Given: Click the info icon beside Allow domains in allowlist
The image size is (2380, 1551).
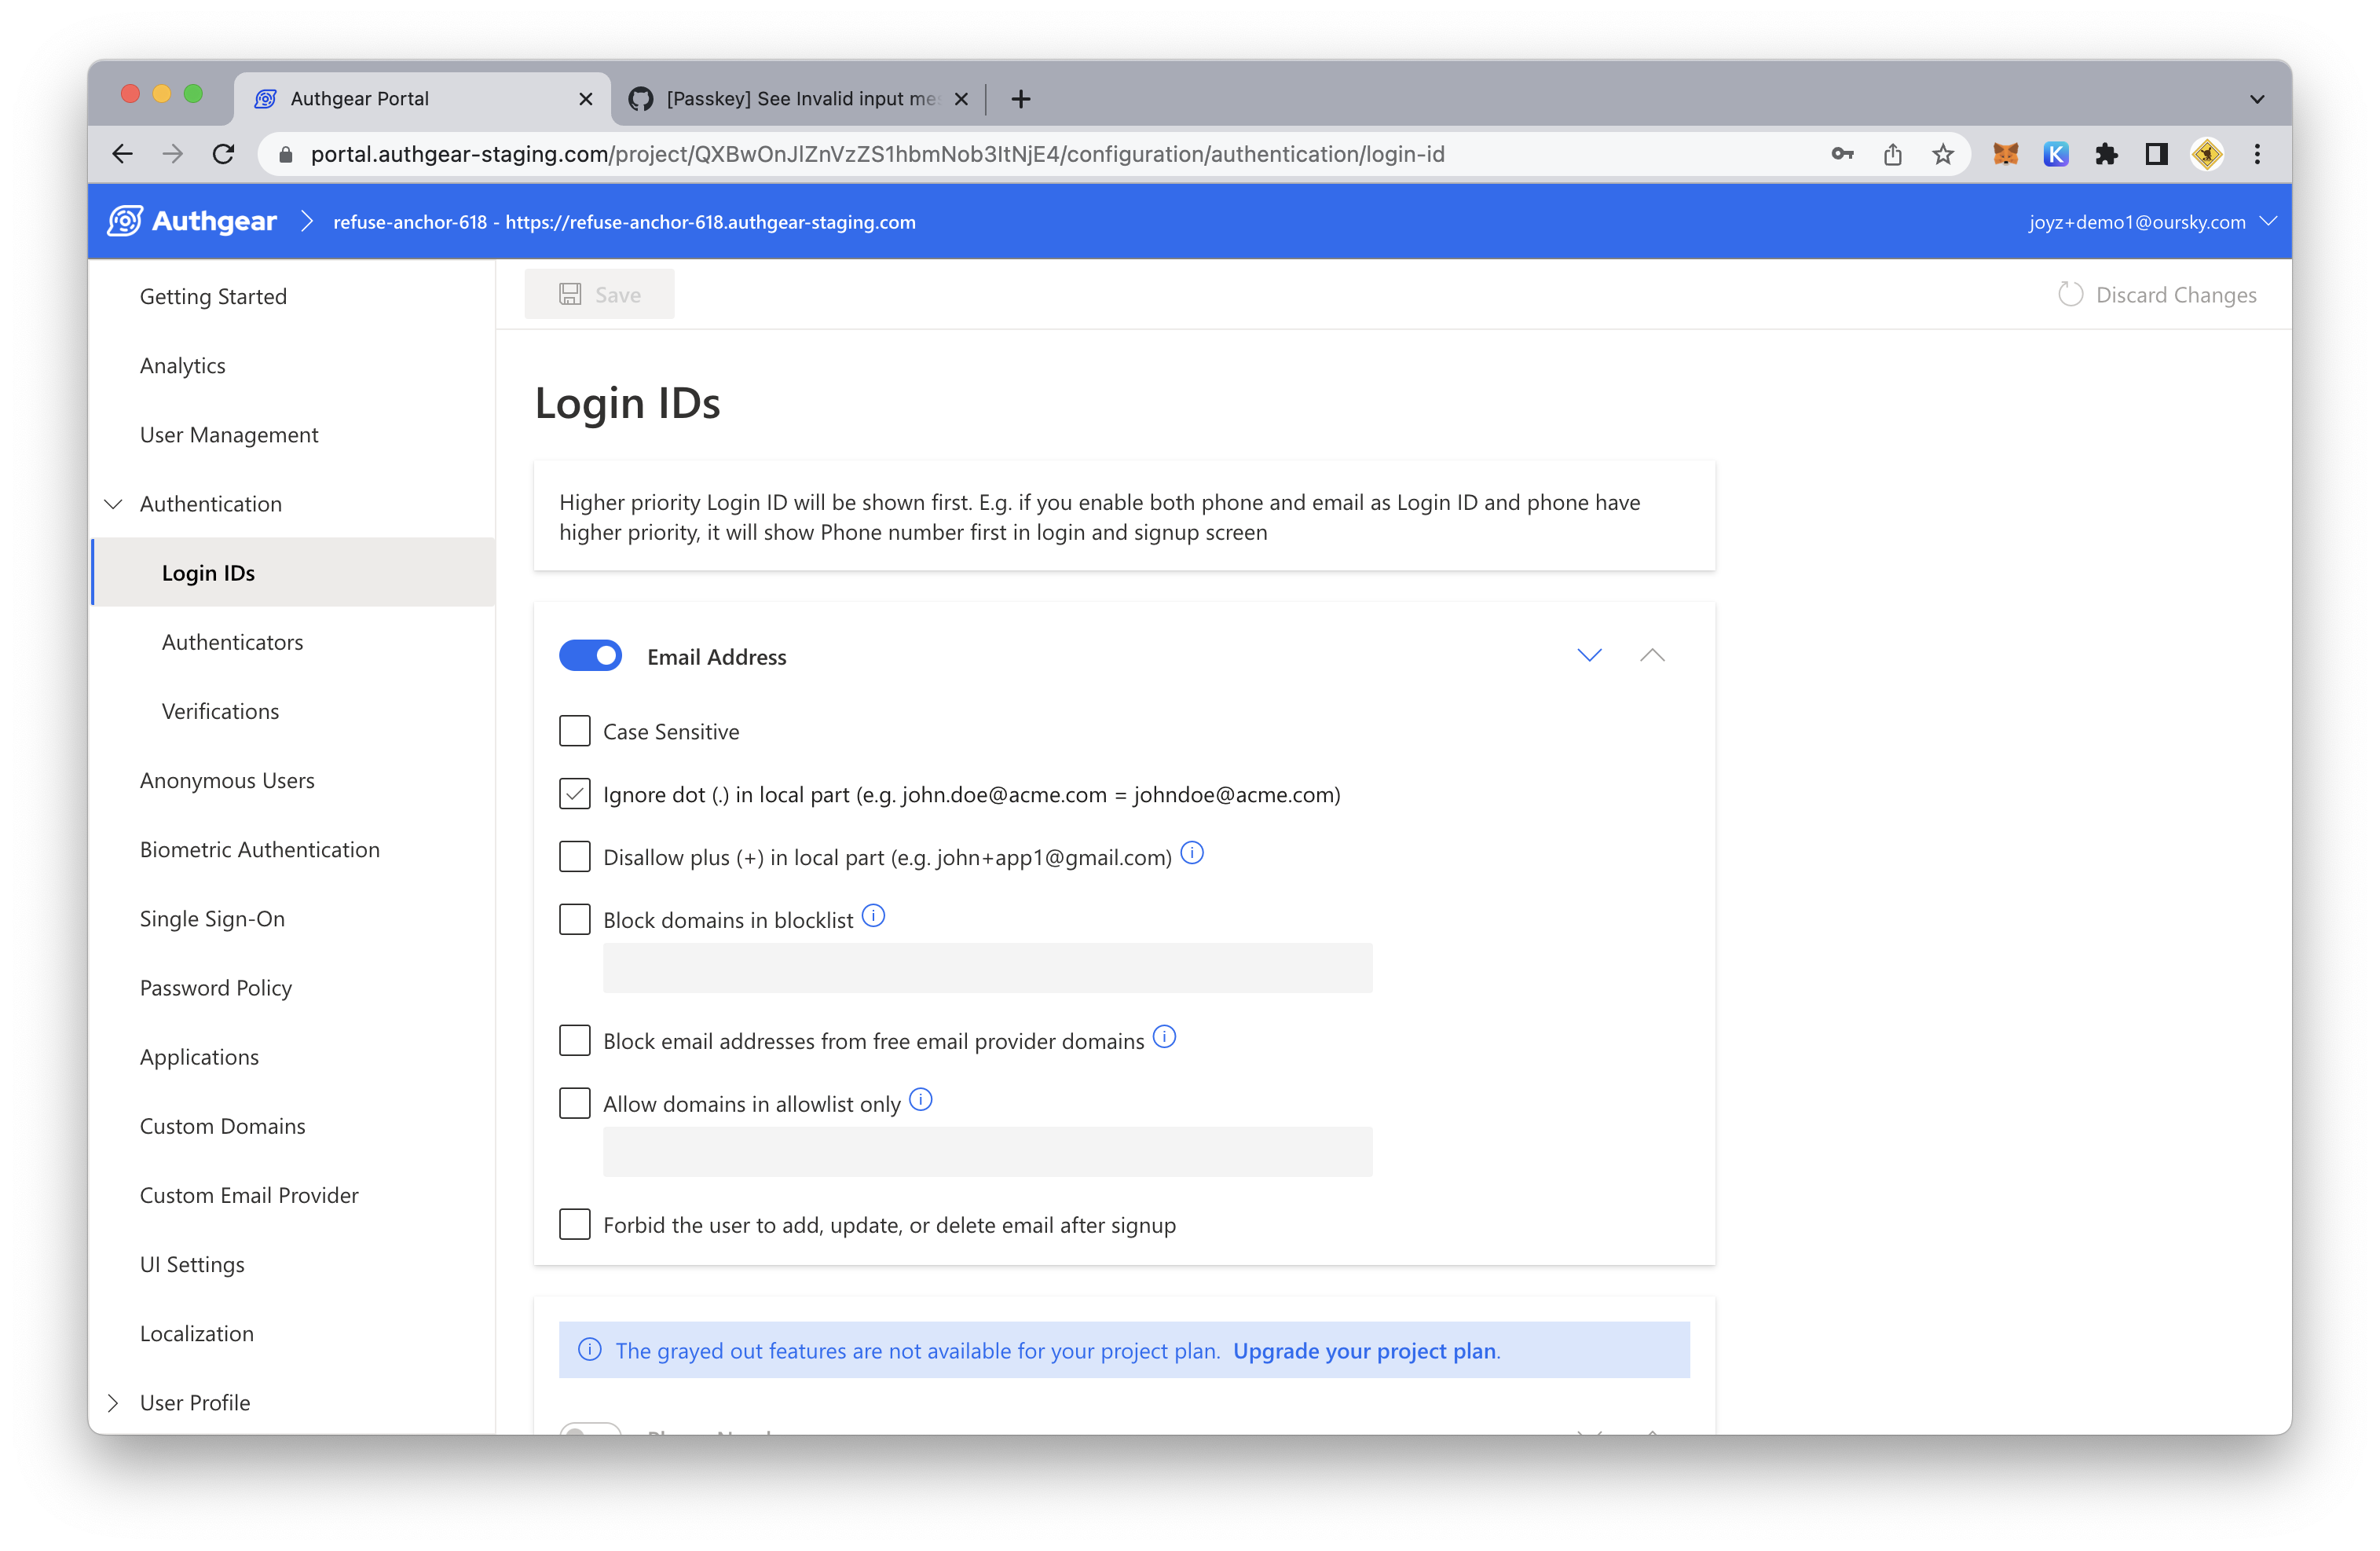Looking at the screenshot, I should [921, 1099].
